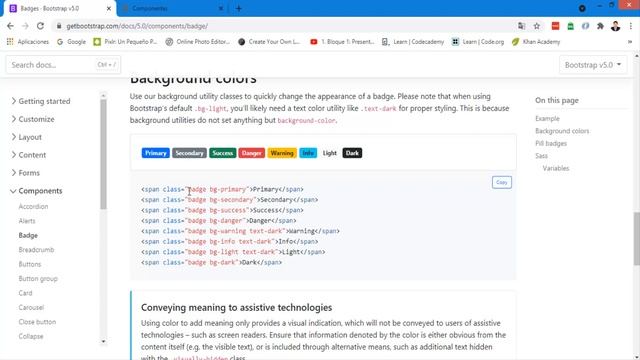Click the sidebar scrollbar down arrow

point(103,341)
